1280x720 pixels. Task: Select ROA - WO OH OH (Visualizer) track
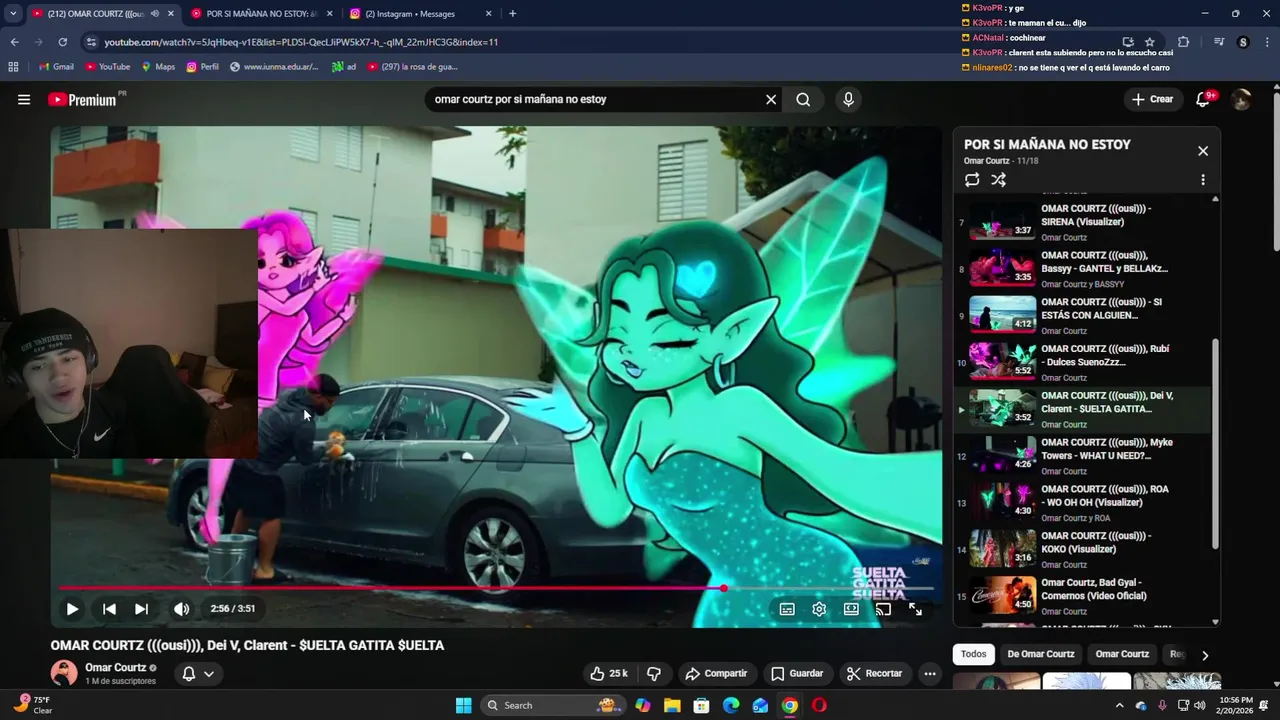click(1083, 503)
